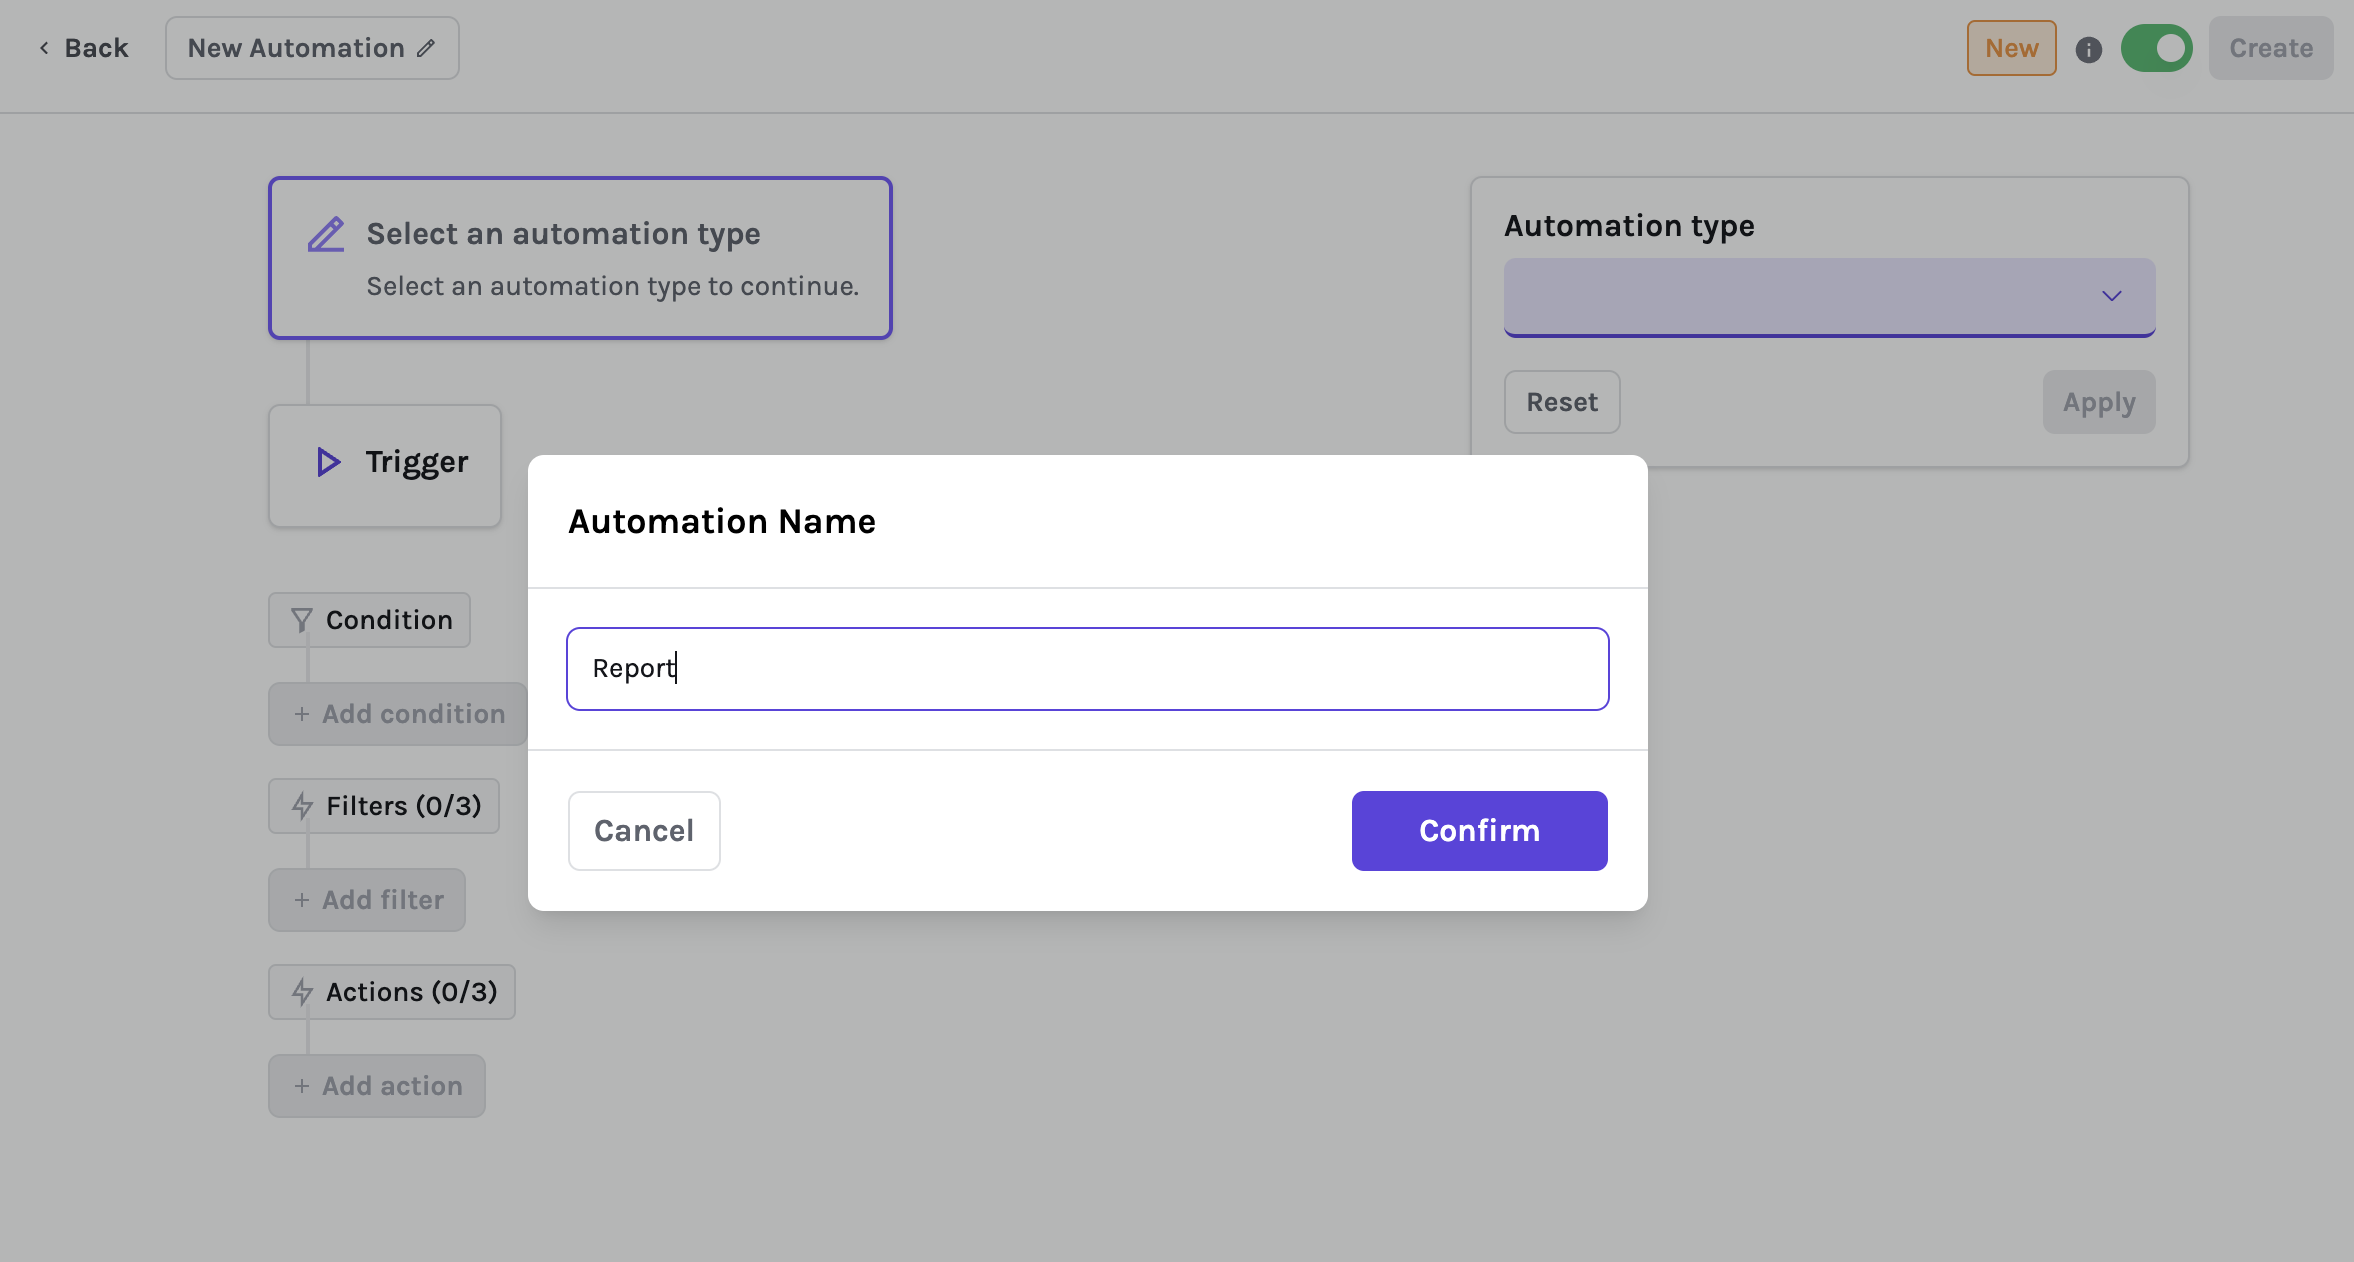
Task: Click the pen icon in automation type card
Action: (x=326, y=234)
